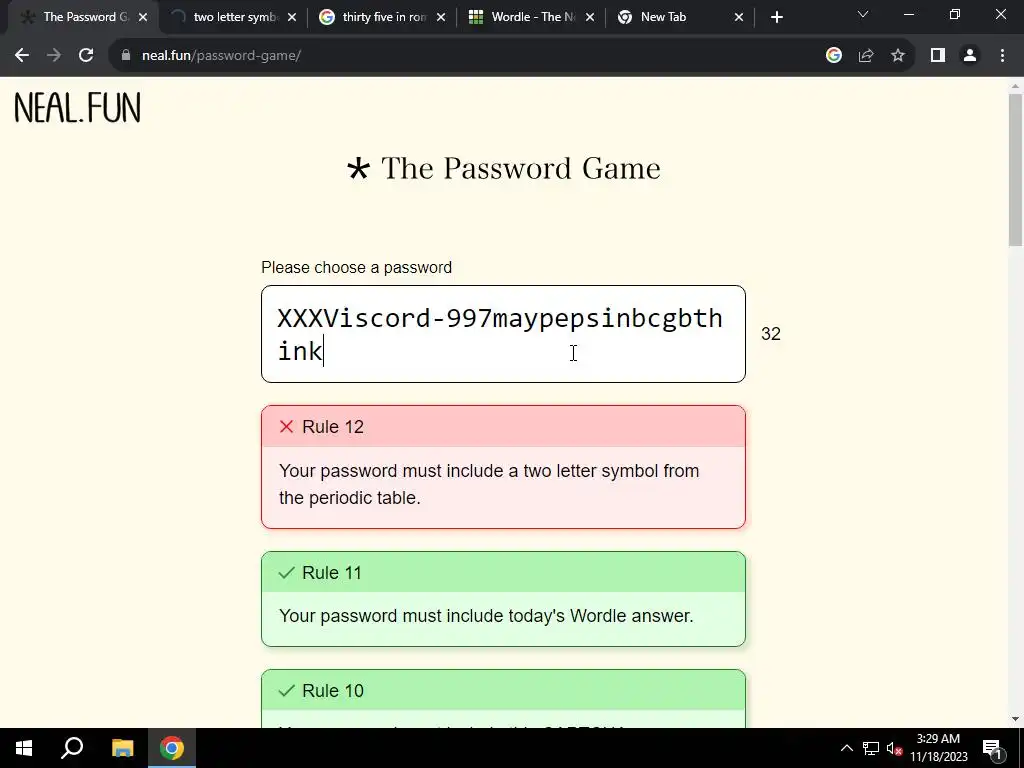Image resolution: width=1024 pixels, height=768 pixels.
Task: Open Chrome's three-dot menu
Action: click(1002, 56)
